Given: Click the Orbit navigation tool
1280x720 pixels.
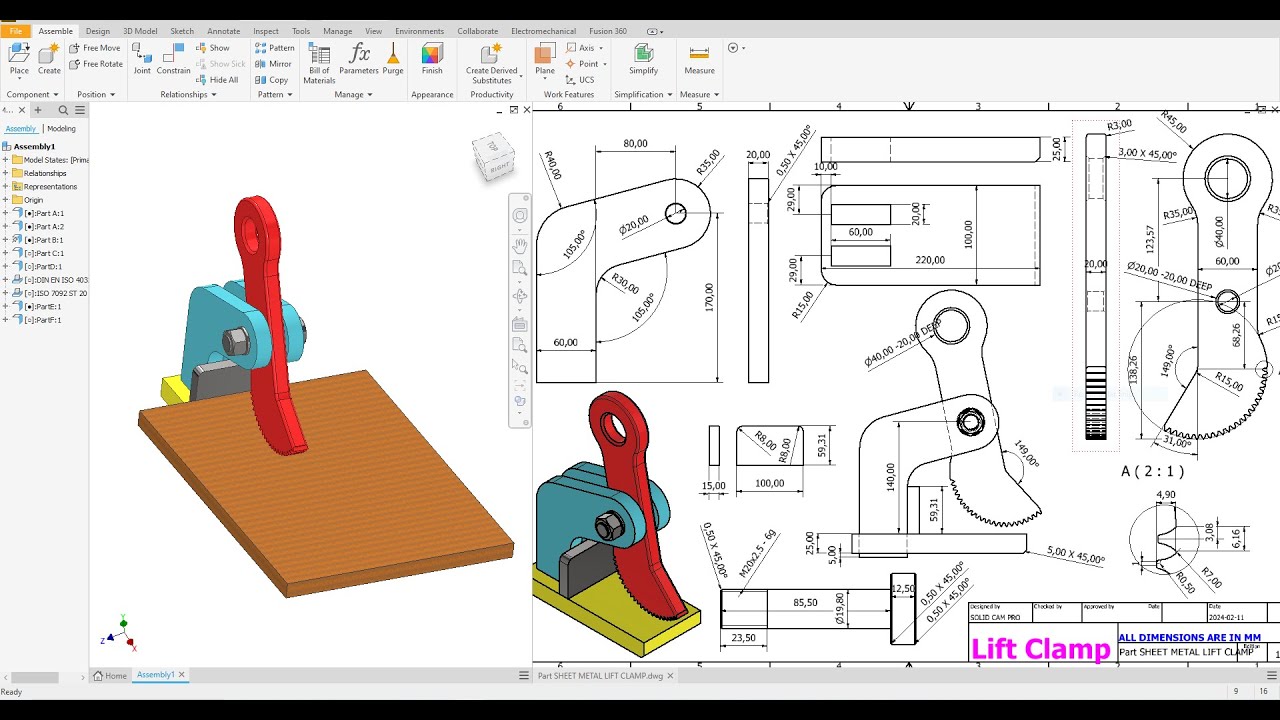Looking at the screenshot, I should tap(520, 296).
